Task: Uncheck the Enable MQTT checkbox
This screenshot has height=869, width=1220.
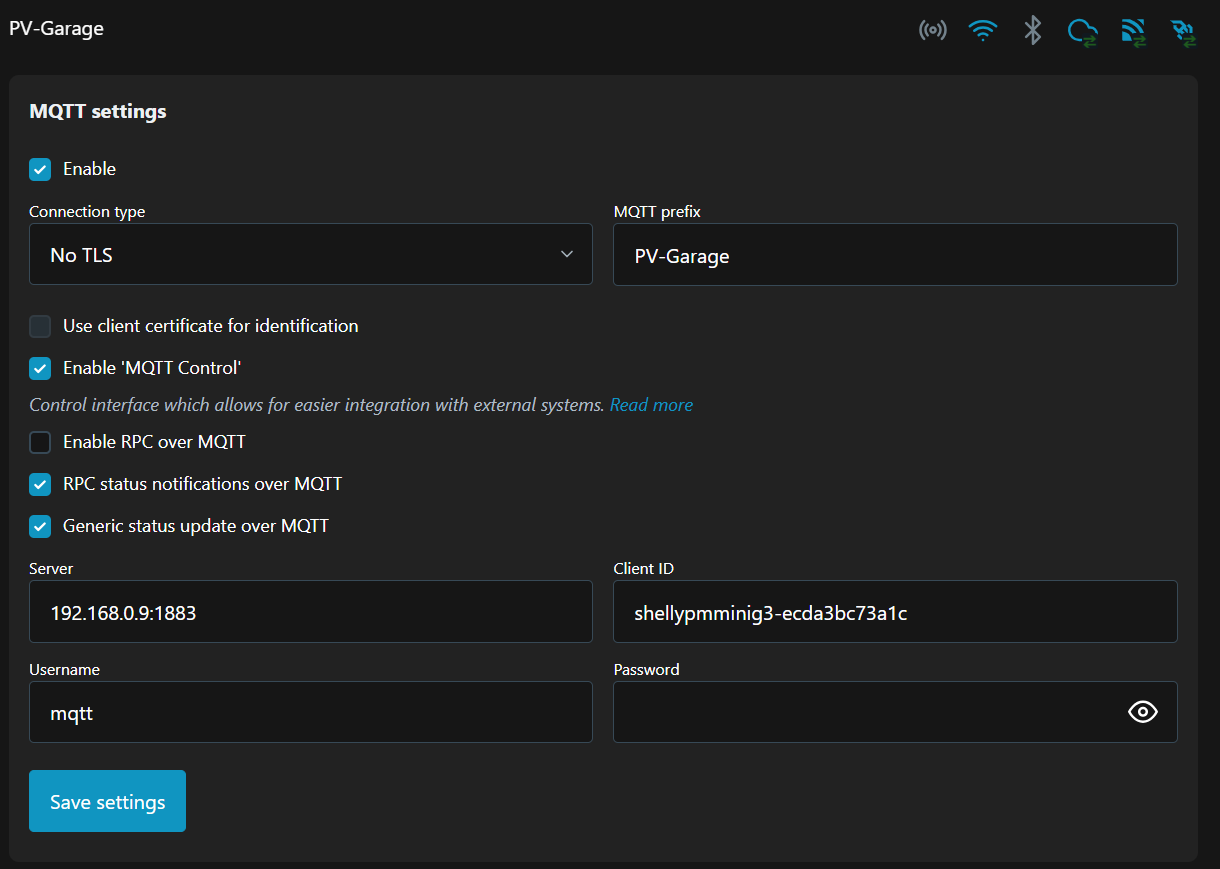Action: [x=40, y=169]
